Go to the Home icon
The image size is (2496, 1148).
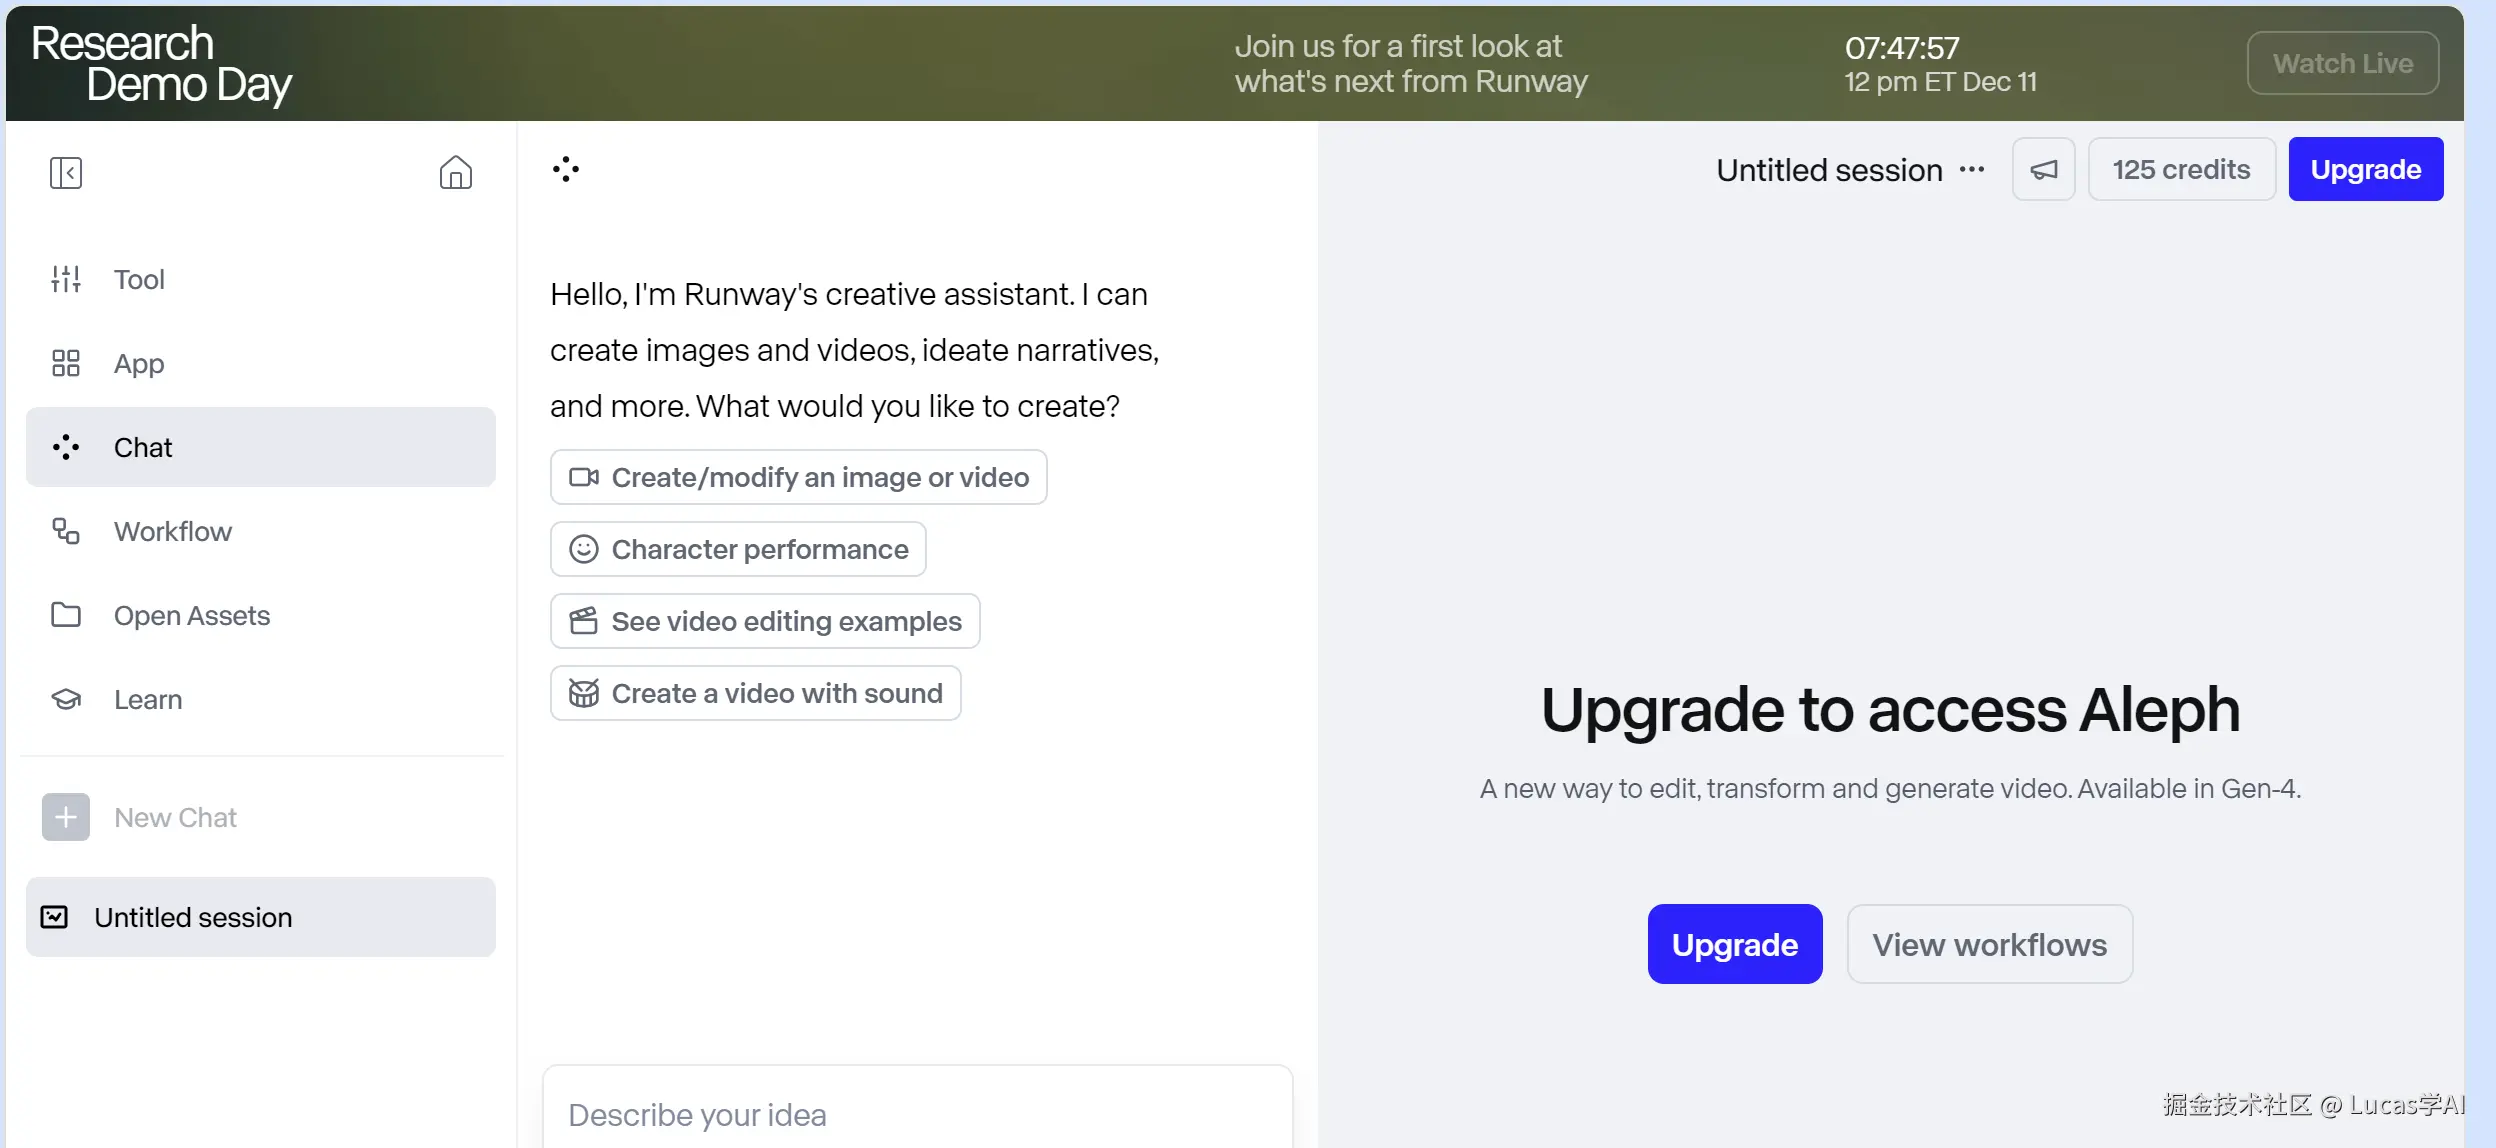tap(455, 173)
